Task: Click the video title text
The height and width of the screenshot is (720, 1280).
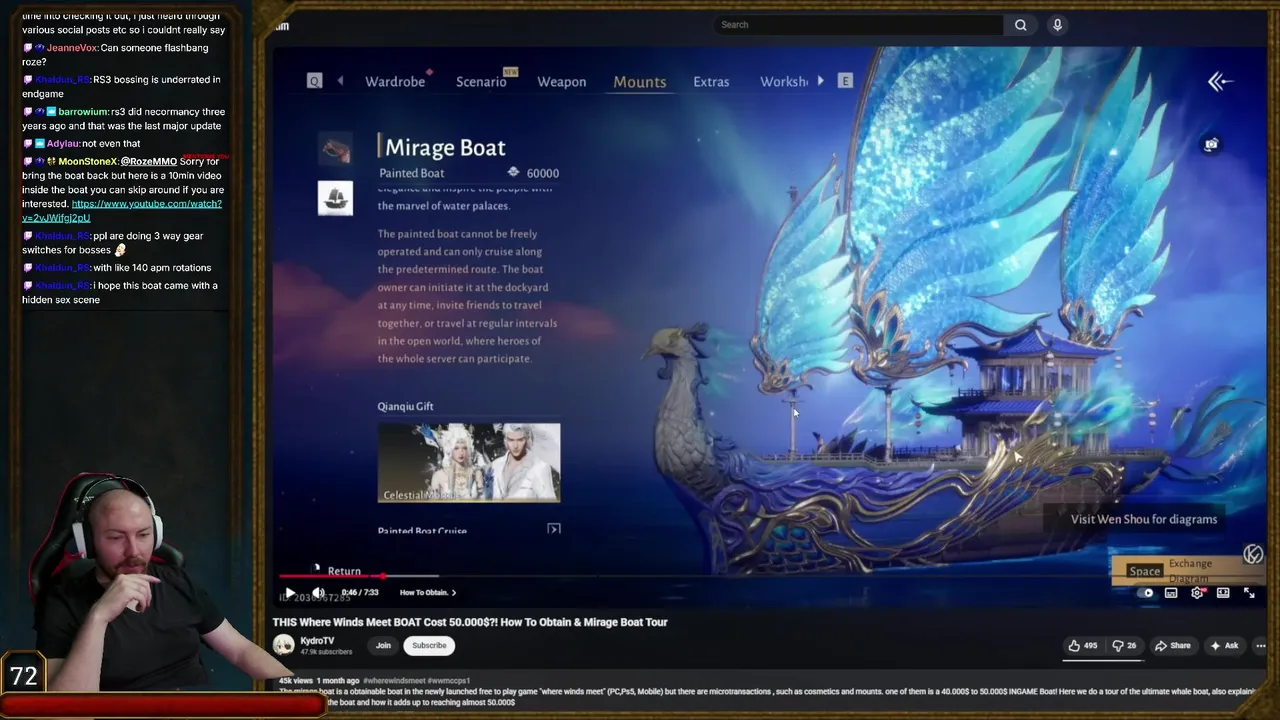Action: tap(470, 622)
